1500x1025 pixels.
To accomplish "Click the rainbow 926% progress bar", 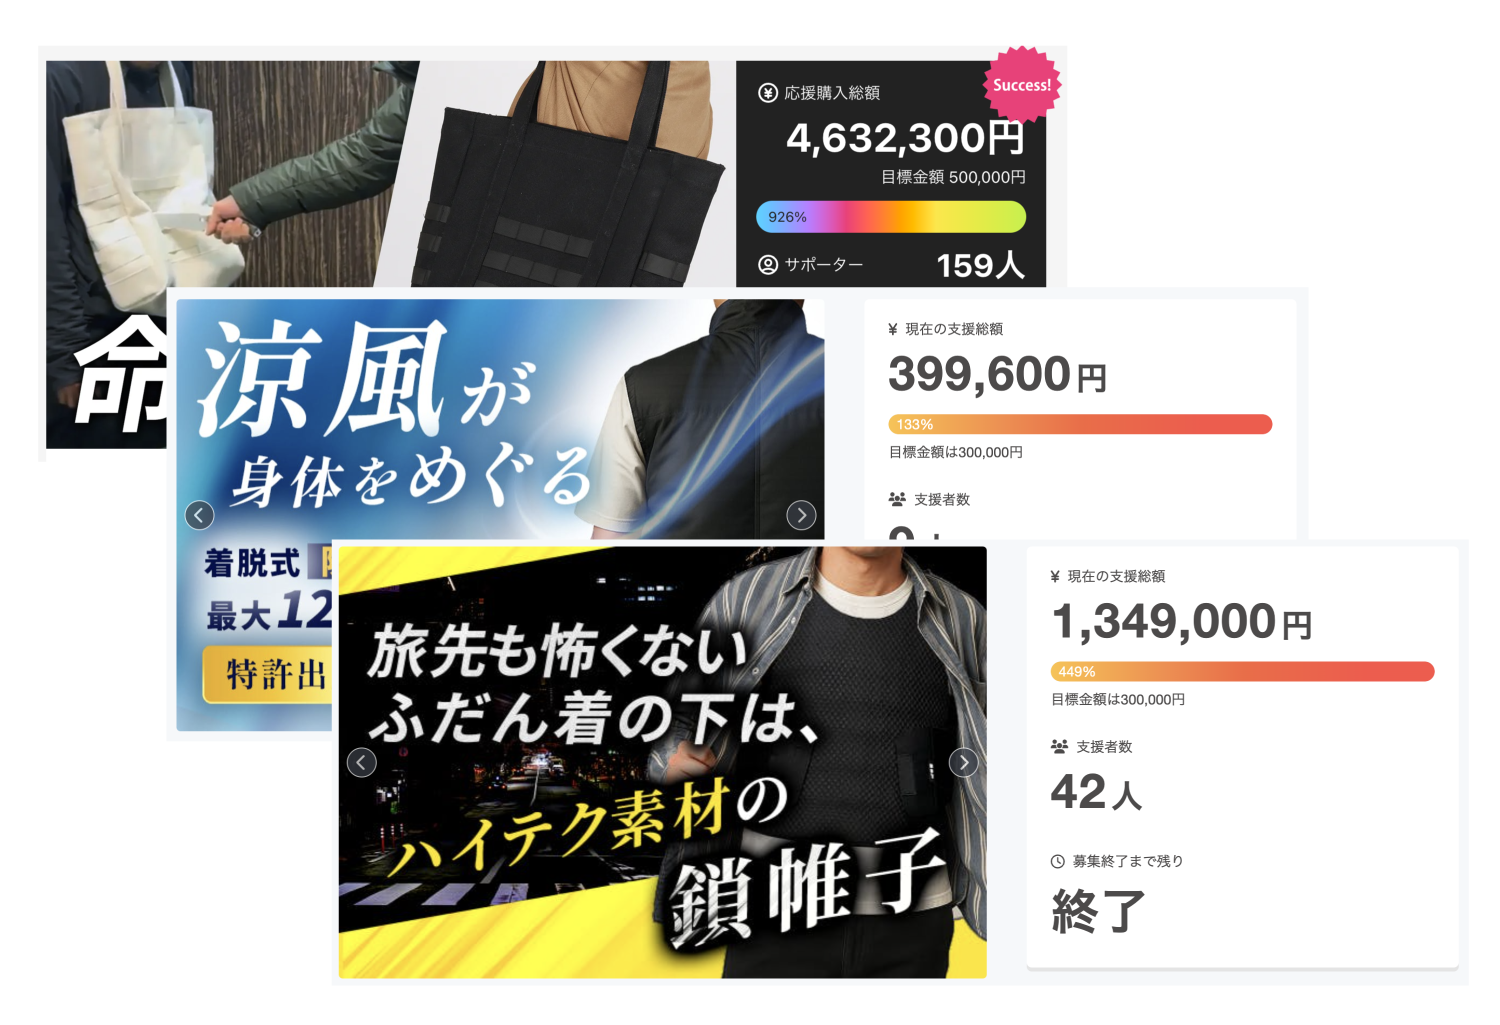I will click(891, 217).
